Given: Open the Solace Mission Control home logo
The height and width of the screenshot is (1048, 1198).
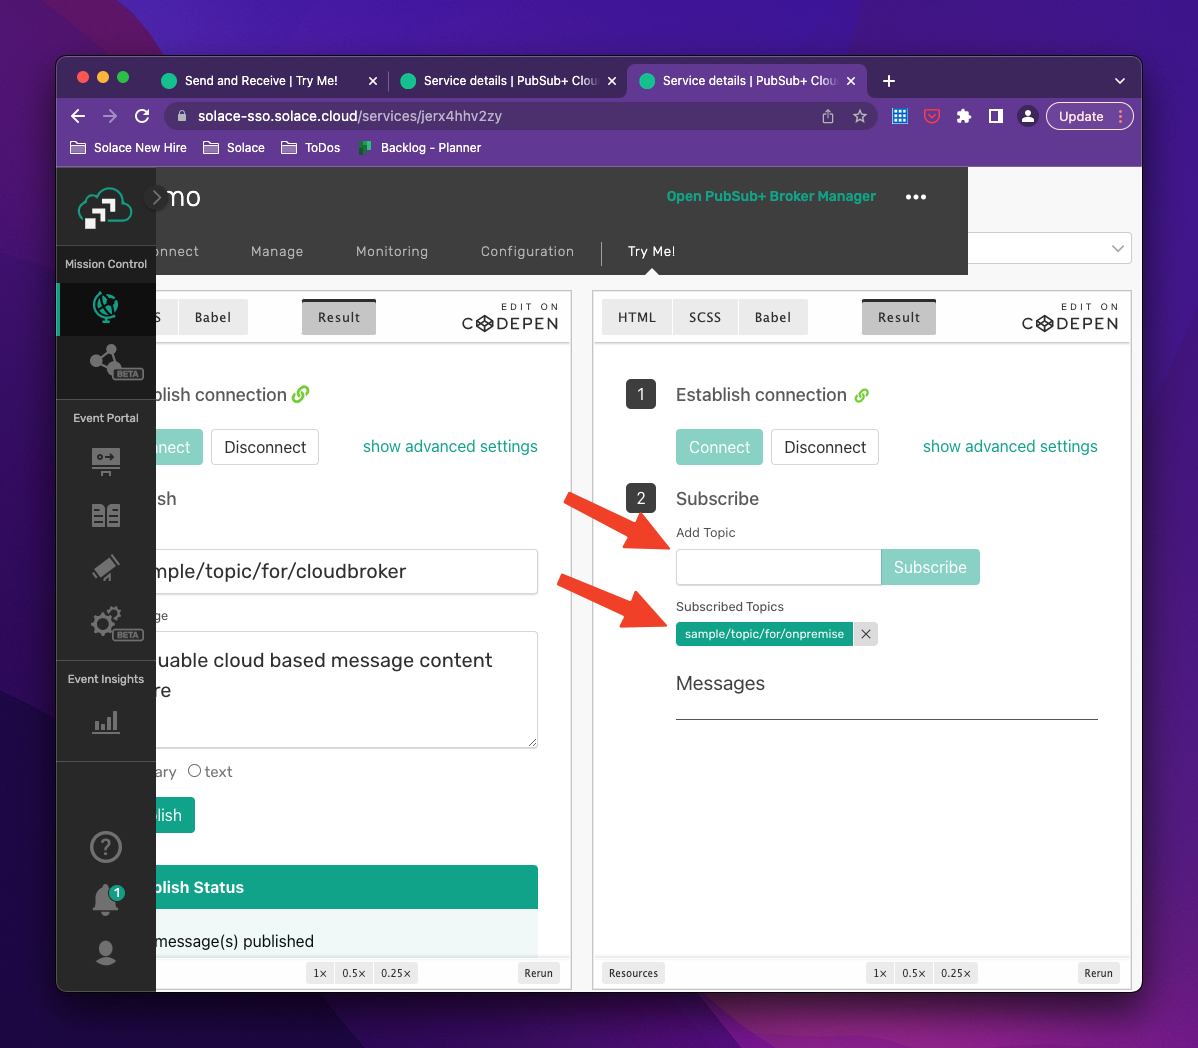Looking at the screenshot, I should point(107,208).
